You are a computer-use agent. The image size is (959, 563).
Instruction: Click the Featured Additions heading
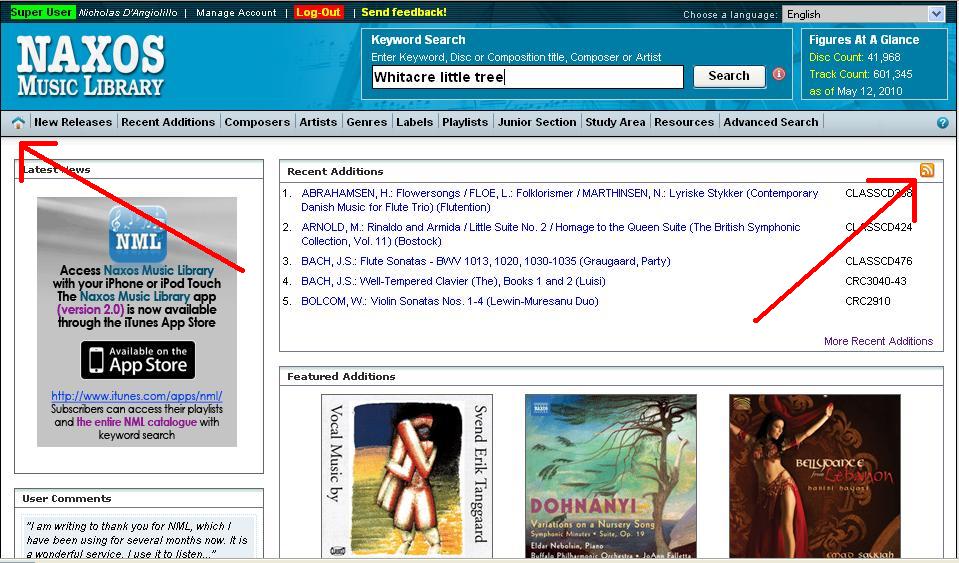[341, 377]
